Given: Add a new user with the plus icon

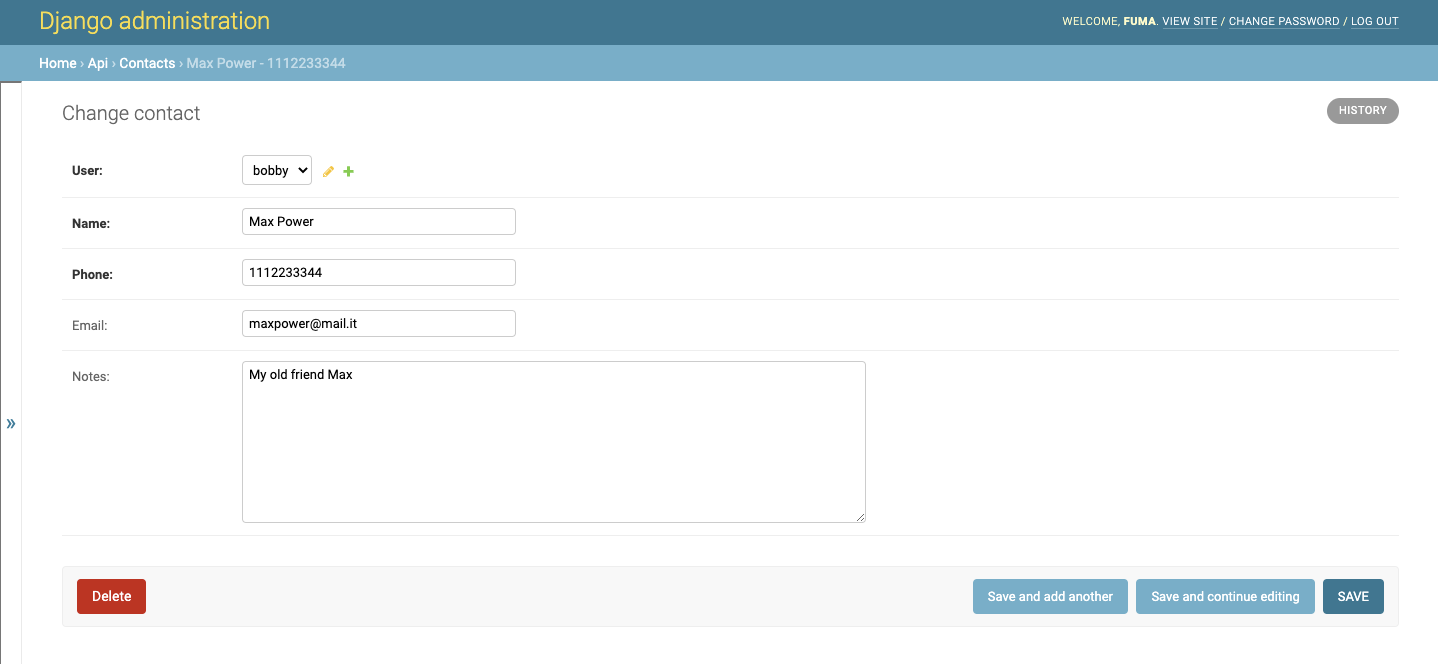Looking at the screenshot, I should (348, 170).
